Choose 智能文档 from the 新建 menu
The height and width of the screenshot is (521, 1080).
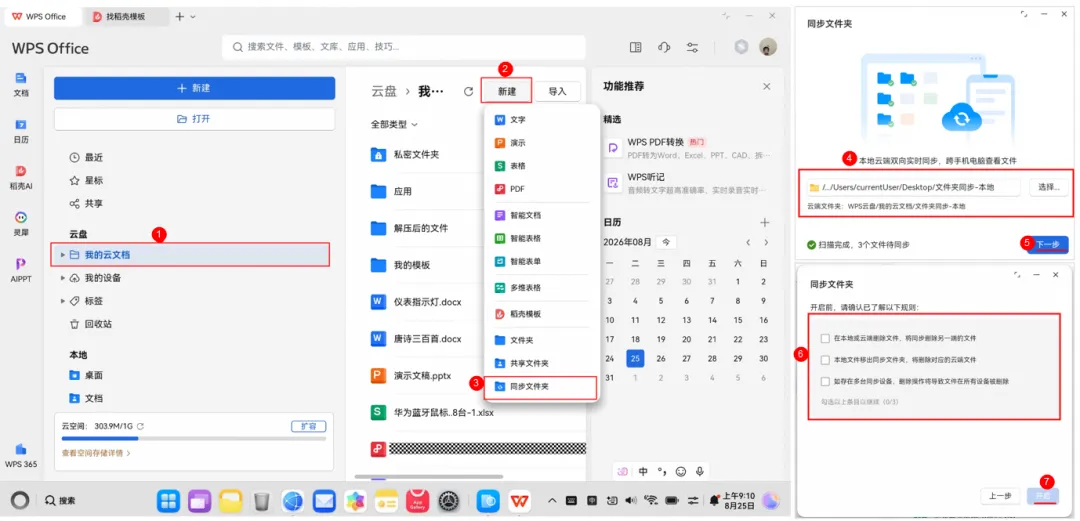pos(542,215)
